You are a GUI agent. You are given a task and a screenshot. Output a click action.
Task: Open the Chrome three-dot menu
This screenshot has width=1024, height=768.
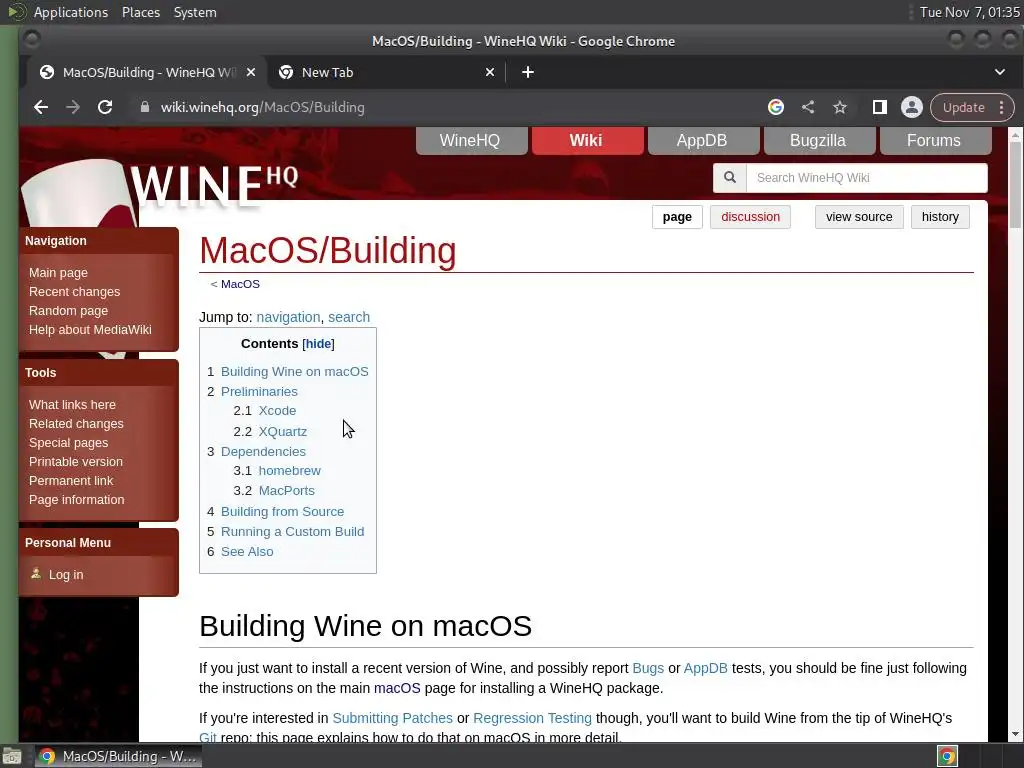point(1002,108)
